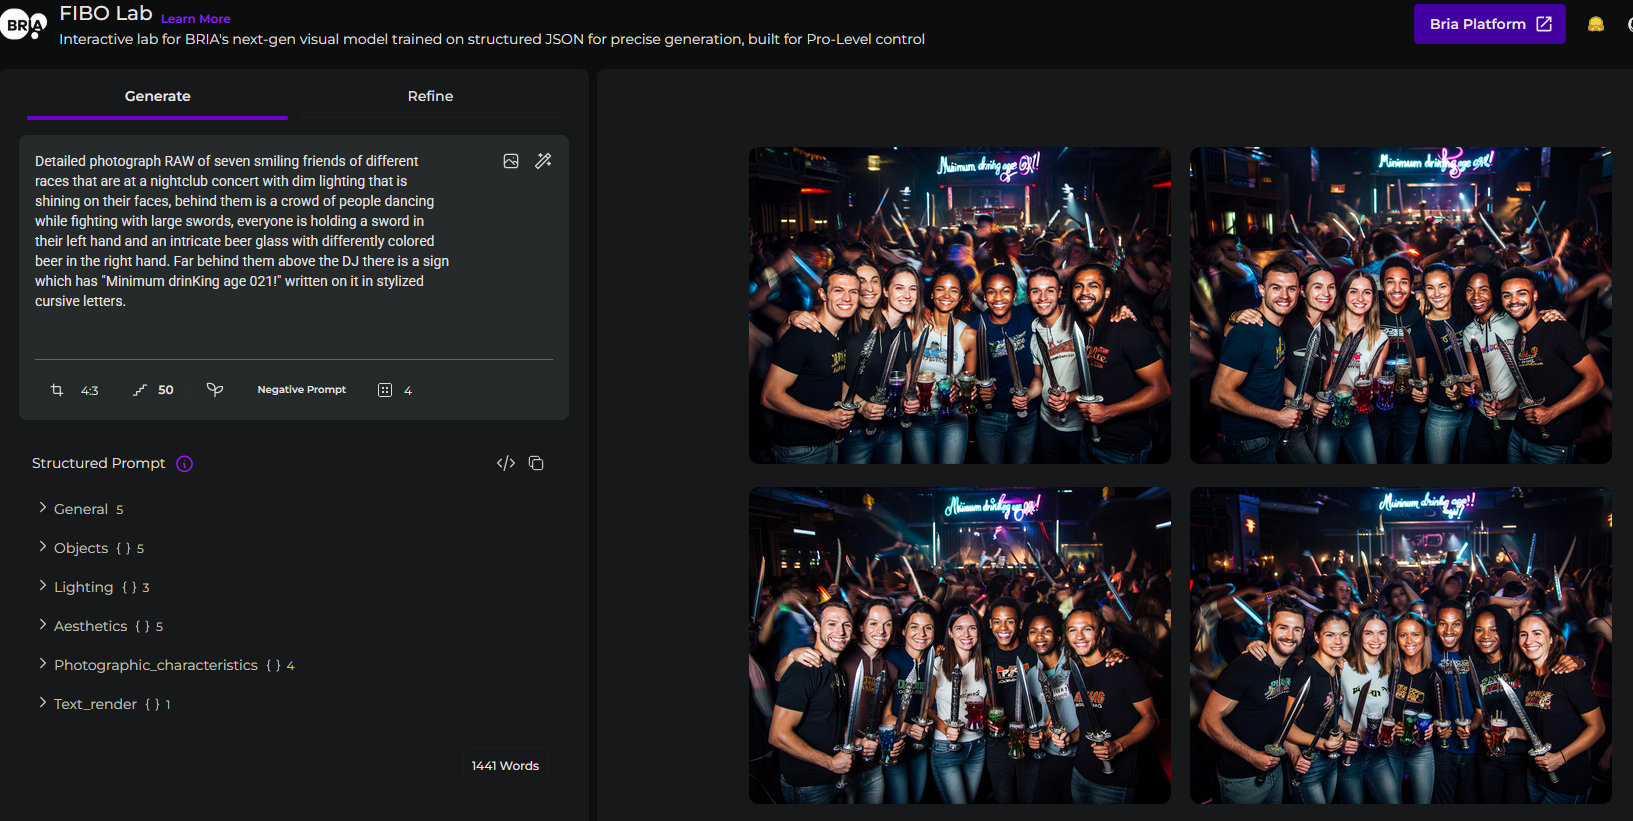Expand the Aesthetics section
The width and height of the screenshot is (1633, 821).
click(x=100, y=626)
